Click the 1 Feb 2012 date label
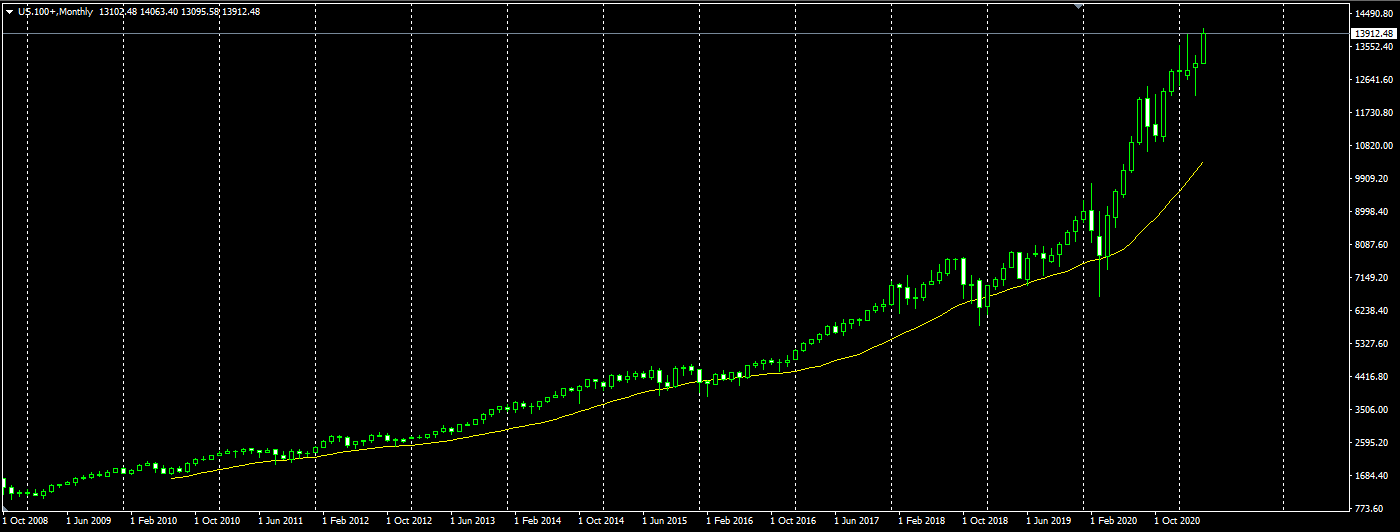 point(345,521)
